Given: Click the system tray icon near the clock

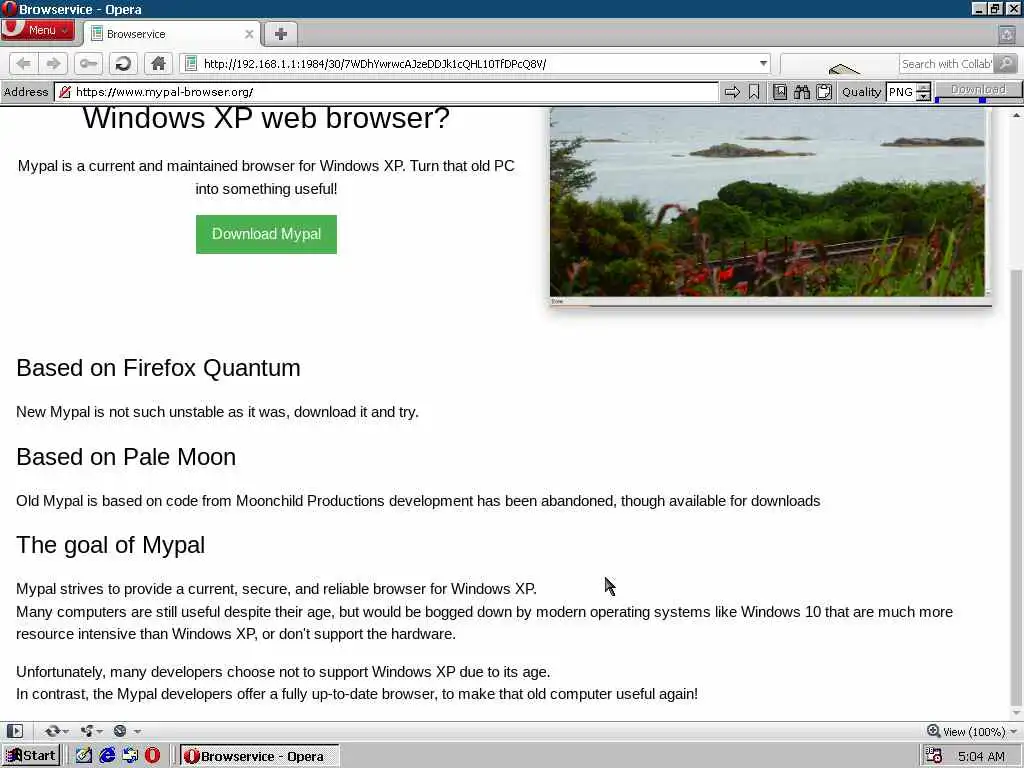Looking at the screenshot, I should 934,756.
